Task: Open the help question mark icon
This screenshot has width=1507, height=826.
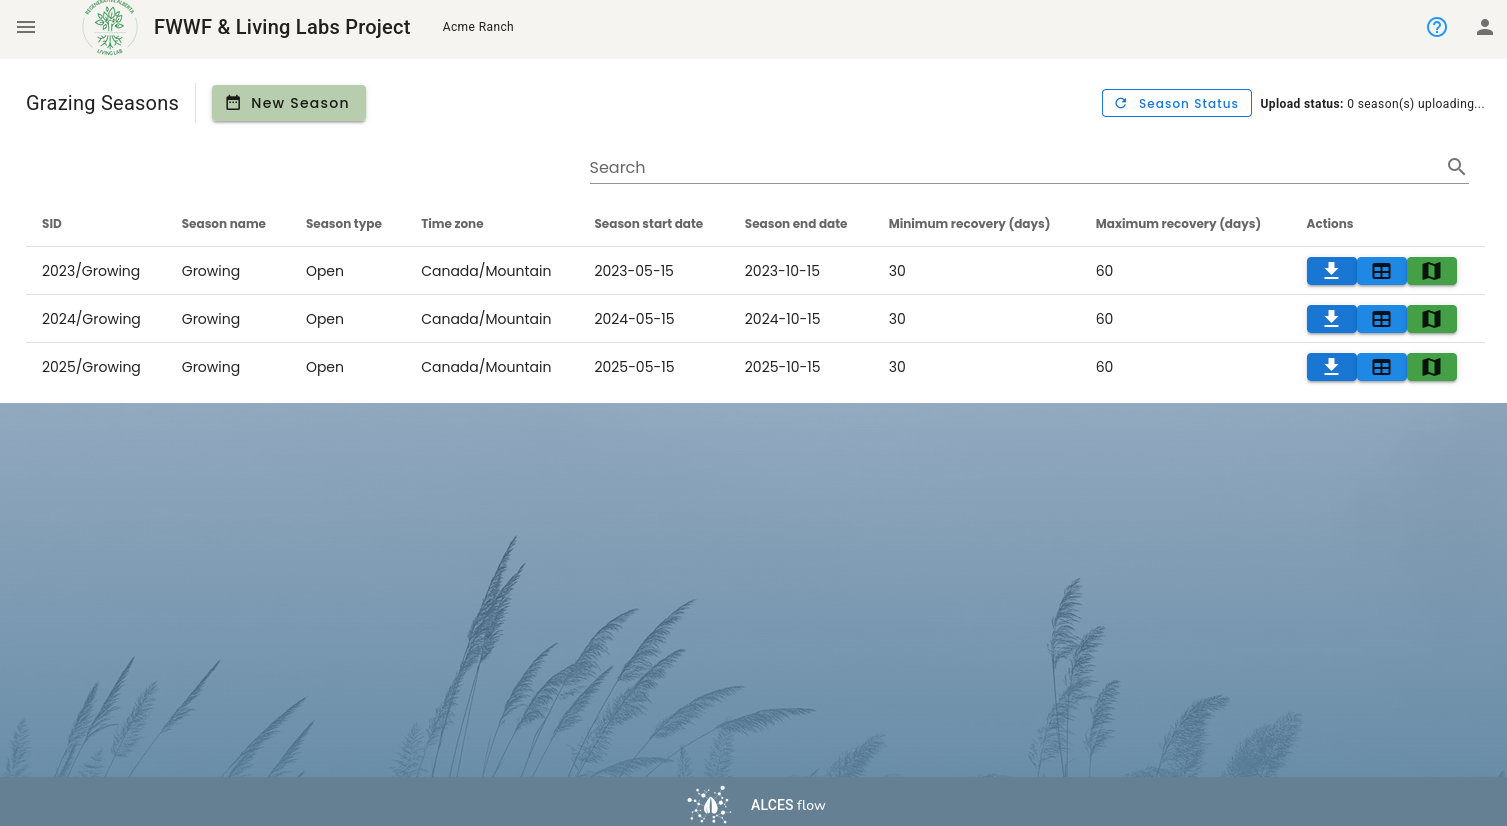Action: click(x=1437, y=27)
